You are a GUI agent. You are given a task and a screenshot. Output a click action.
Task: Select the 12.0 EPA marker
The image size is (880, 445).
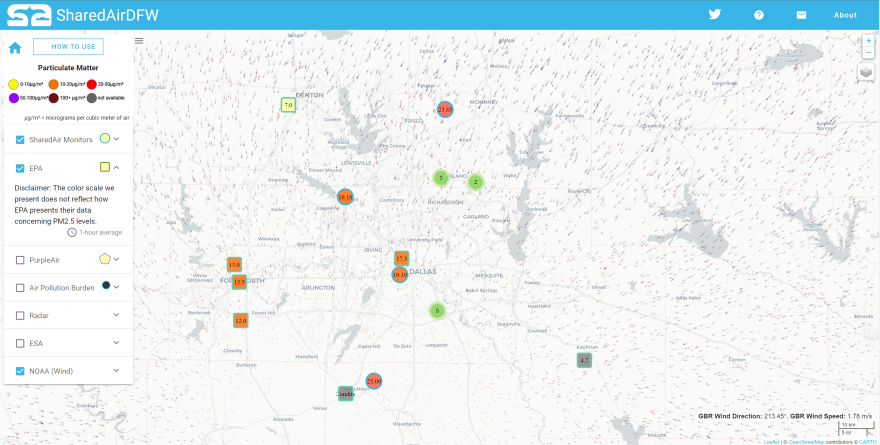click(240, 320)
